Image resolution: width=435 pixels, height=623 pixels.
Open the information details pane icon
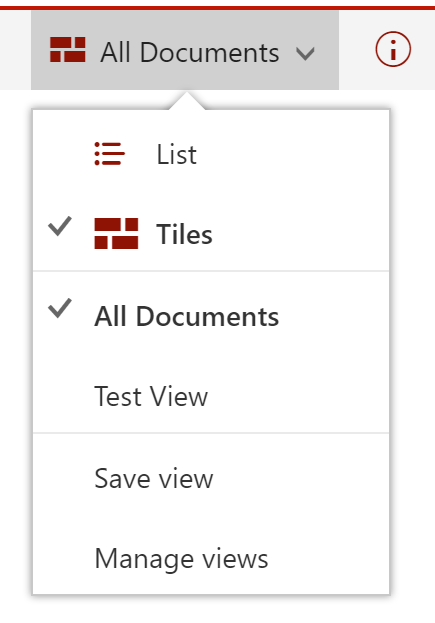pos(393,50)
